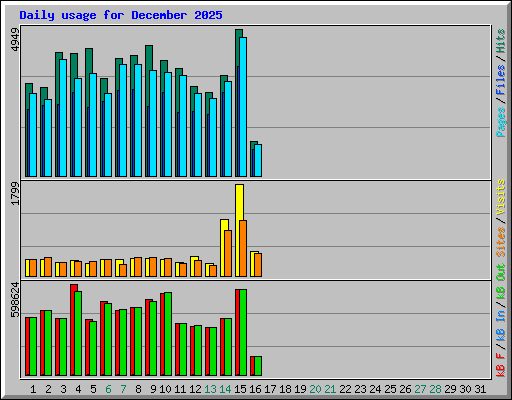Select day 4 on the axis

78,389
